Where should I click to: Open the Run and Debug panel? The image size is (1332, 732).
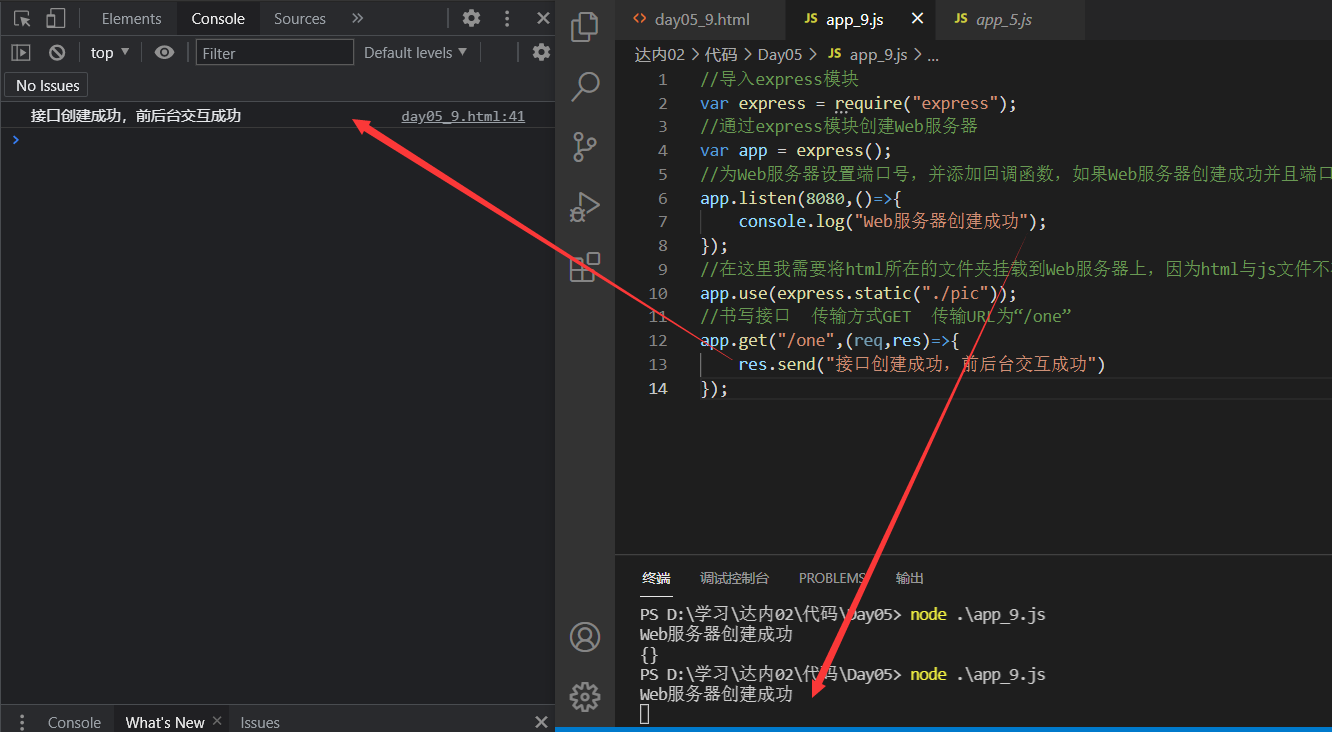(x=585, y=207)
